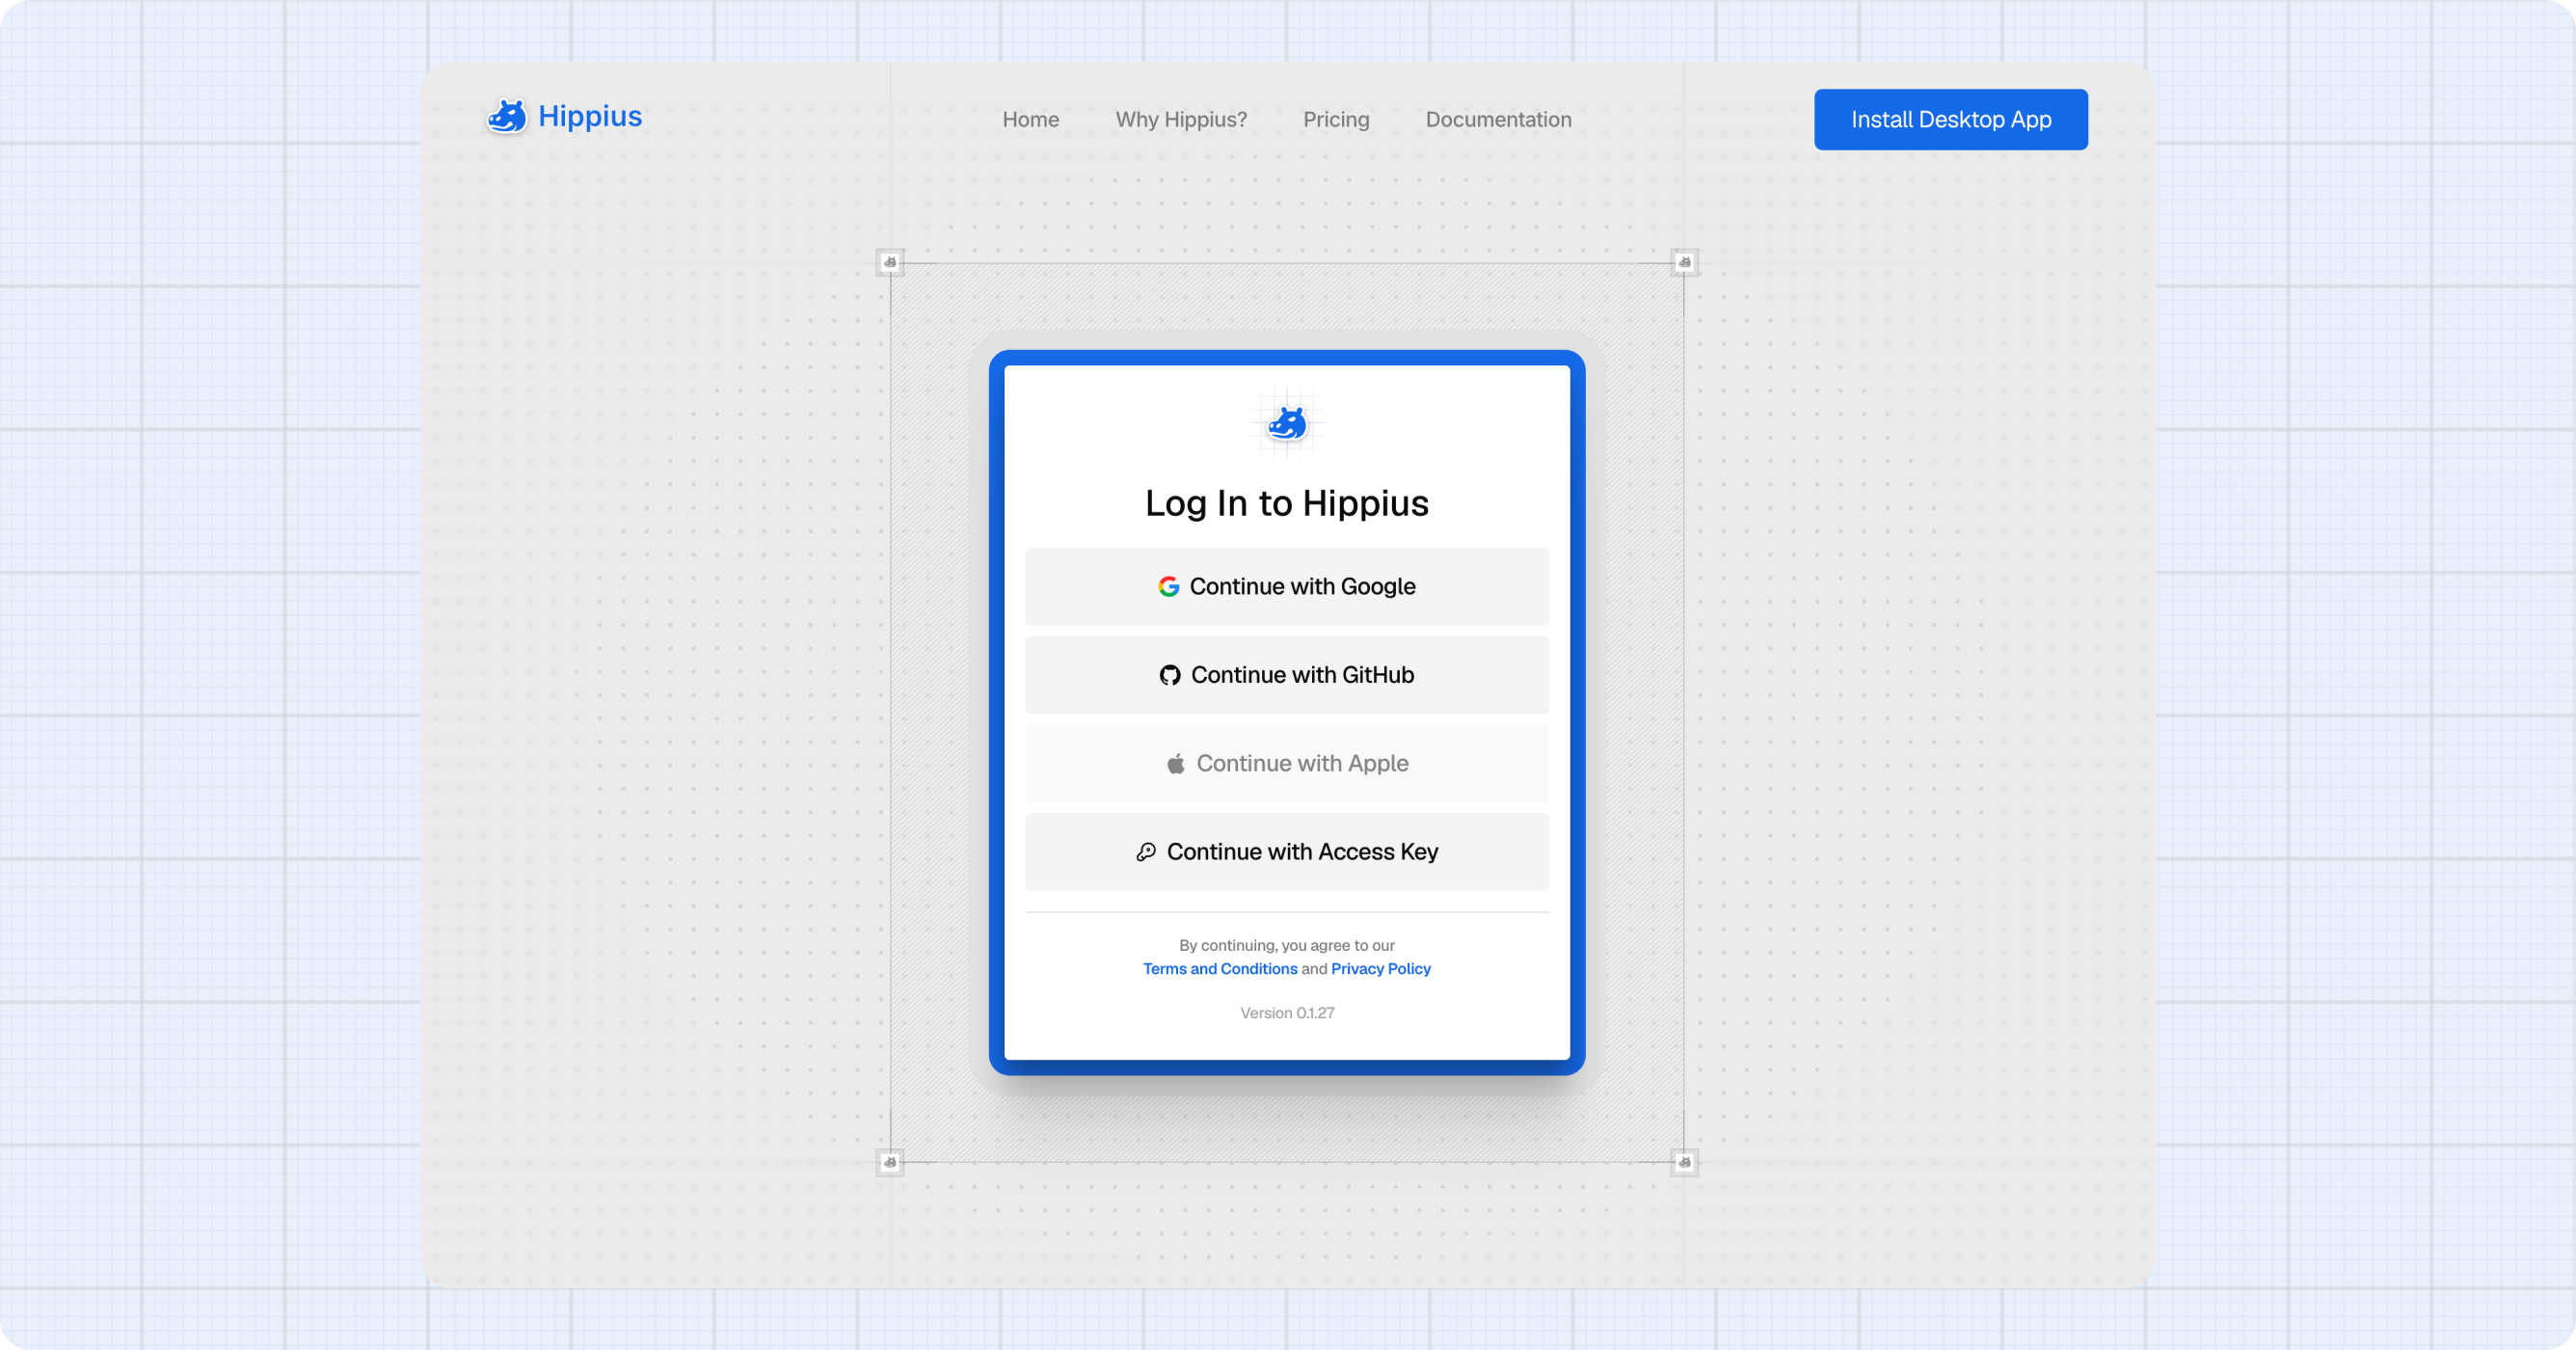Click the Google logo icon
Viewport: 2576px width, 1350px height.
pyautogui.click(x=1168, y=587)
